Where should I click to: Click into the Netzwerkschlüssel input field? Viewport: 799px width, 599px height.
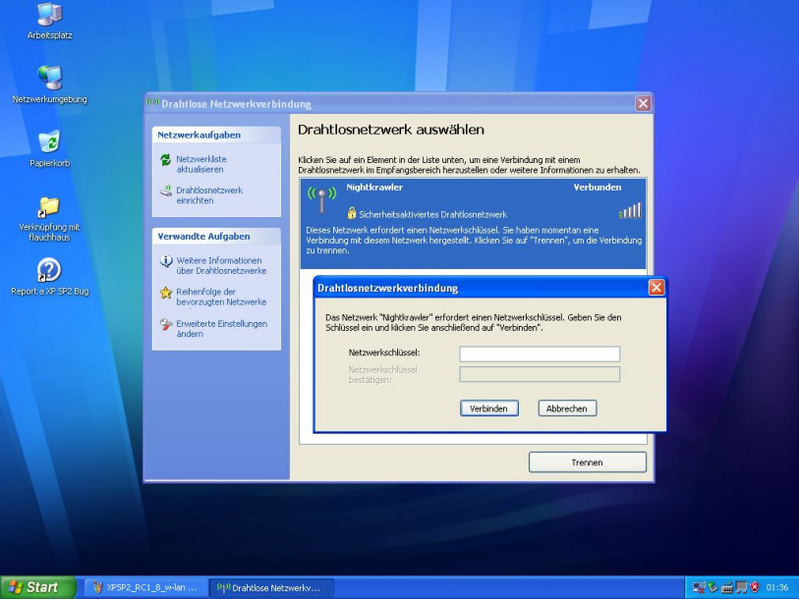[x=540, y=354]
